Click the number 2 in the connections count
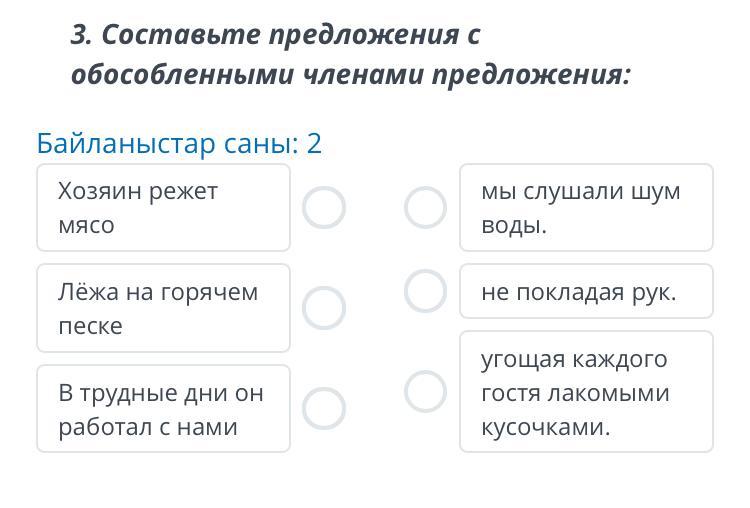The image size is (750, 508). pyautogui.click(x=315, y=144)
